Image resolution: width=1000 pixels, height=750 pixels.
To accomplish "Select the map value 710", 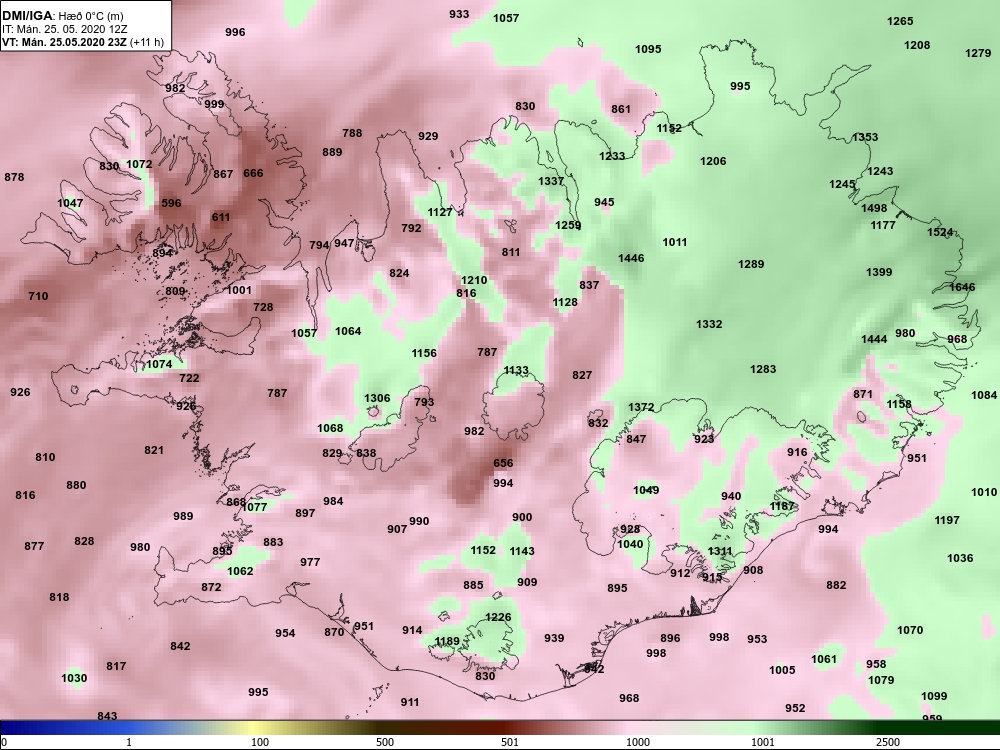I will point(38,296).
